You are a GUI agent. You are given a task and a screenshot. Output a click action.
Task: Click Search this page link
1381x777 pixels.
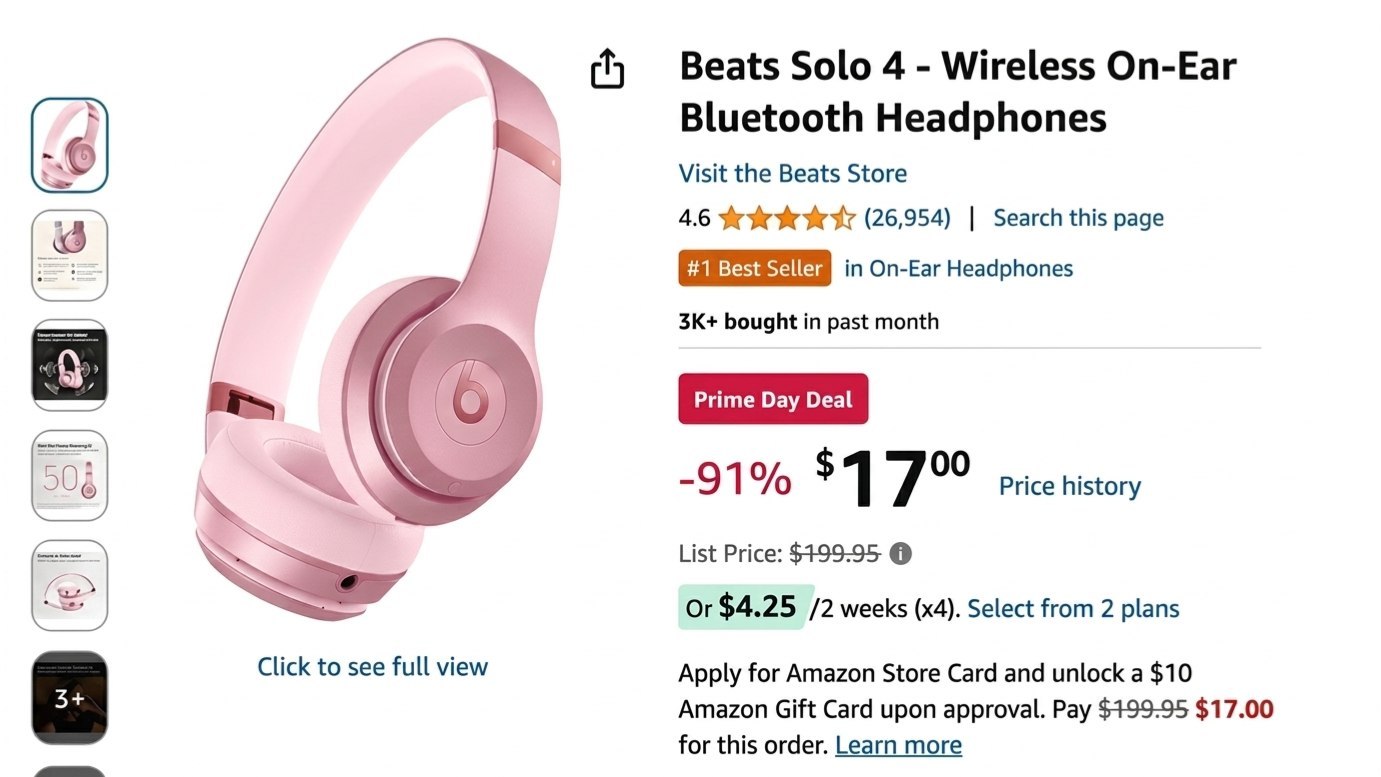(x=1078, y=218)
